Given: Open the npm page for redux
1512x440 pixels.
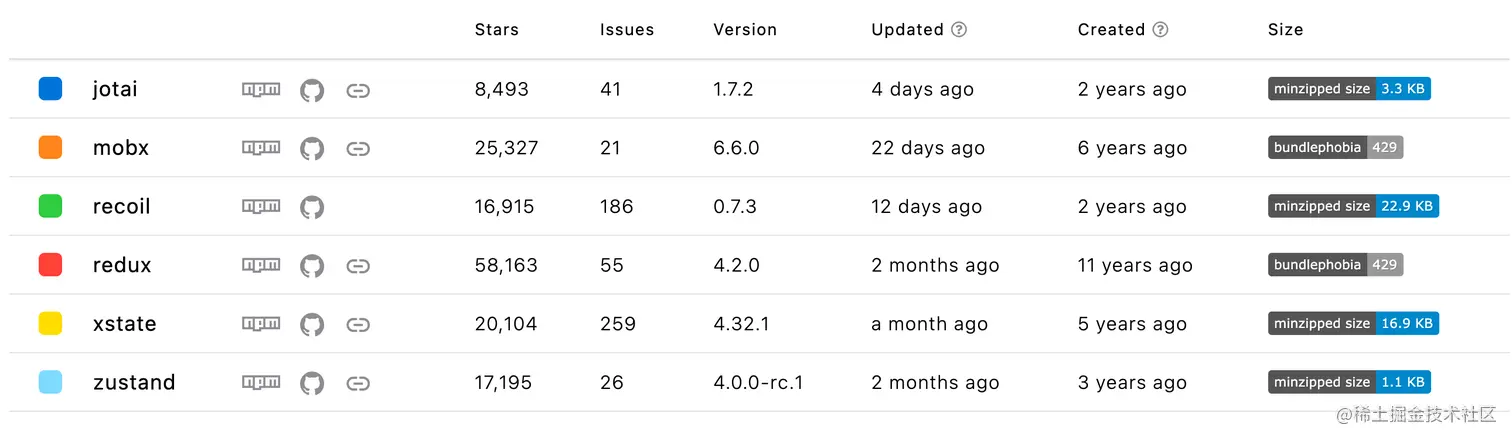Looking at the screenshot, I should pos(261,265).
